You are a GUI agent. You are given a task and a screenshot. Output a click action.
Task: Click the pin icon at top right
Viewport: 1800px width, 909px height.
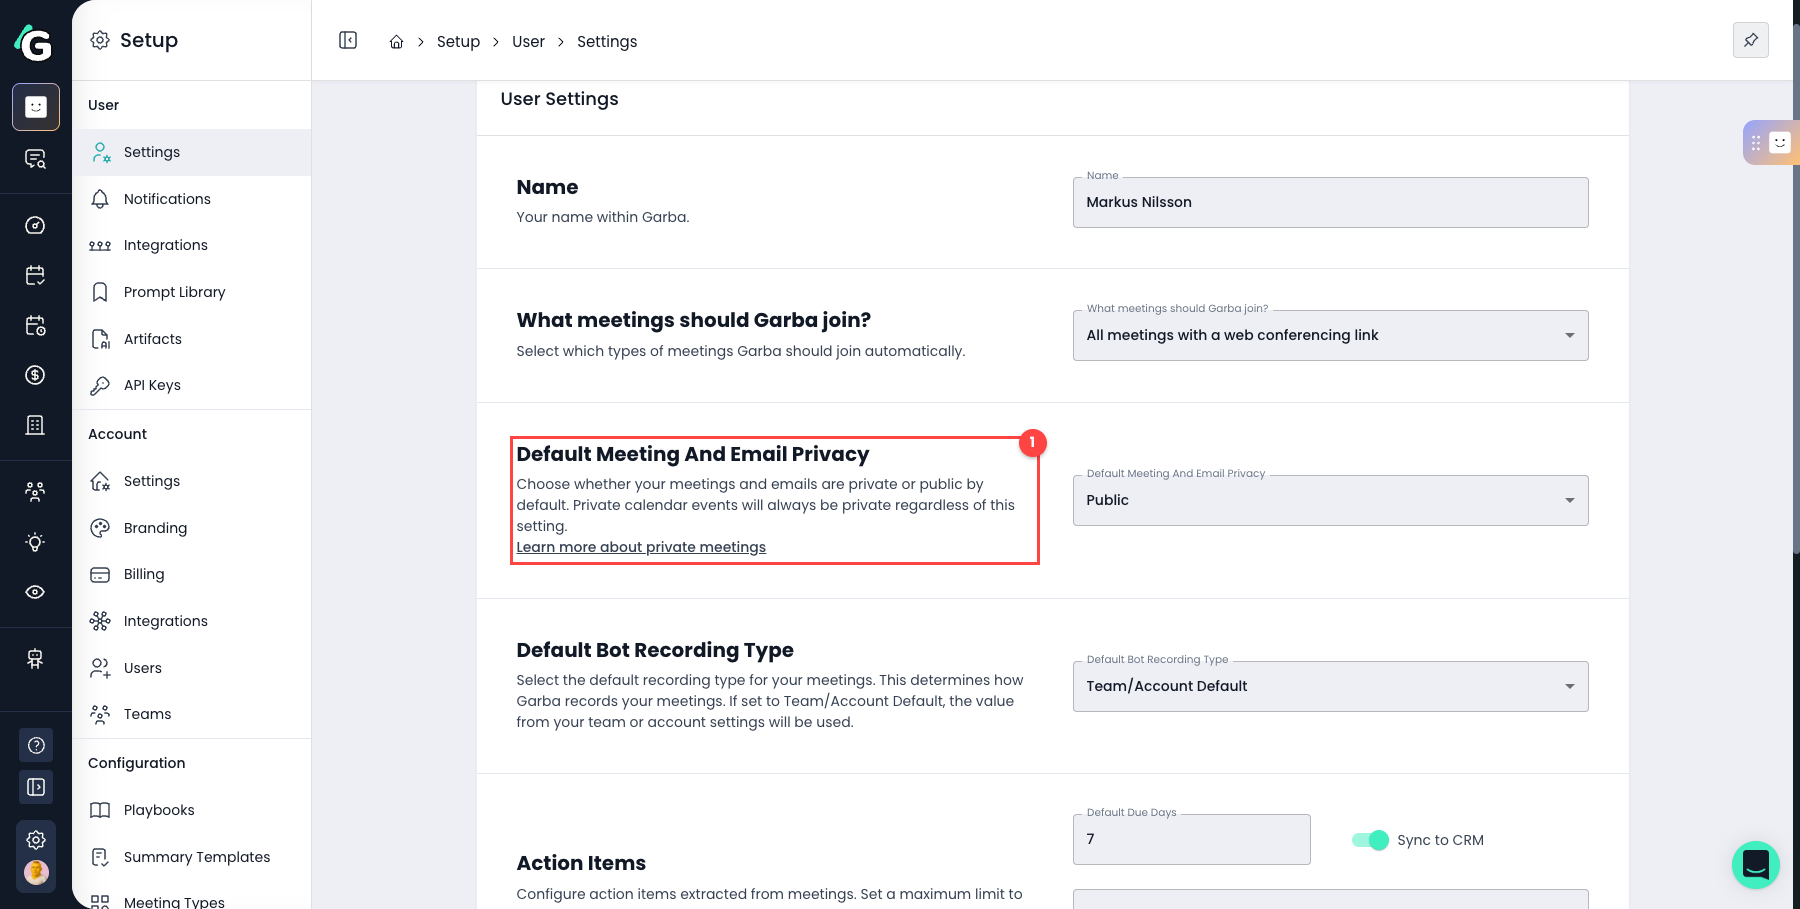pyautogui.click(x=1751, y=40)
